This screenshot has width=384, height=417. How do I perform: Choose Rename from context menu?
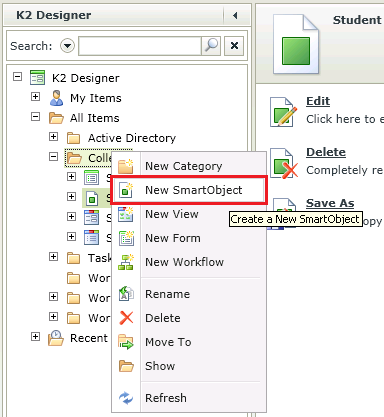[189, 294]
